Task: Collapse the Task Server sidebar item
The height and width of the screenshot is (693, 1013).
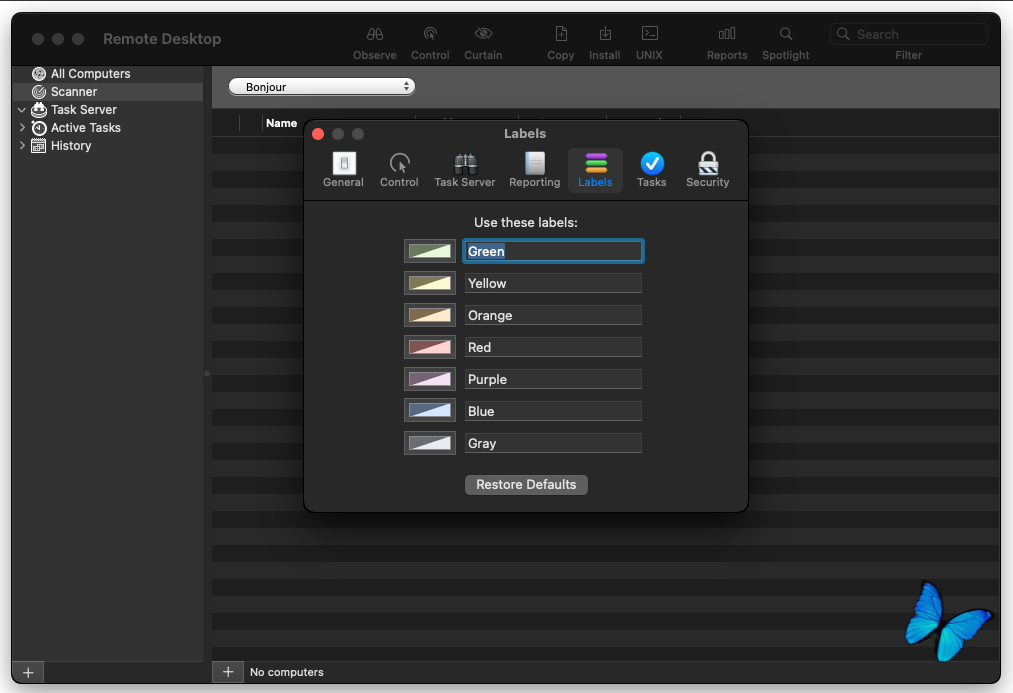Action: coord(22,110)
